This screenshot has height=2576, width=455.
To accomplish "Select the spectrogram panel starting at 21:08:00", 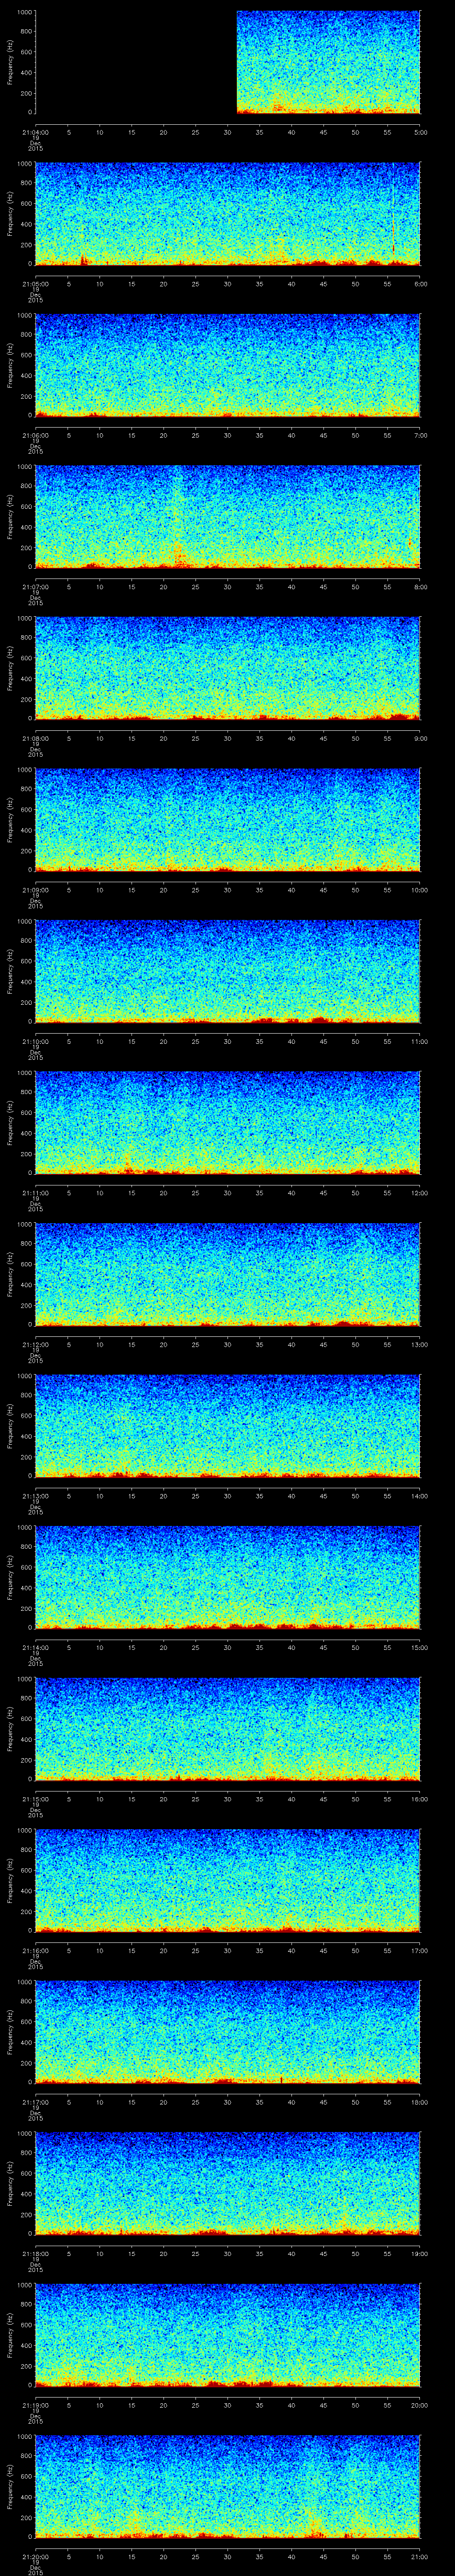I will 228,669.
